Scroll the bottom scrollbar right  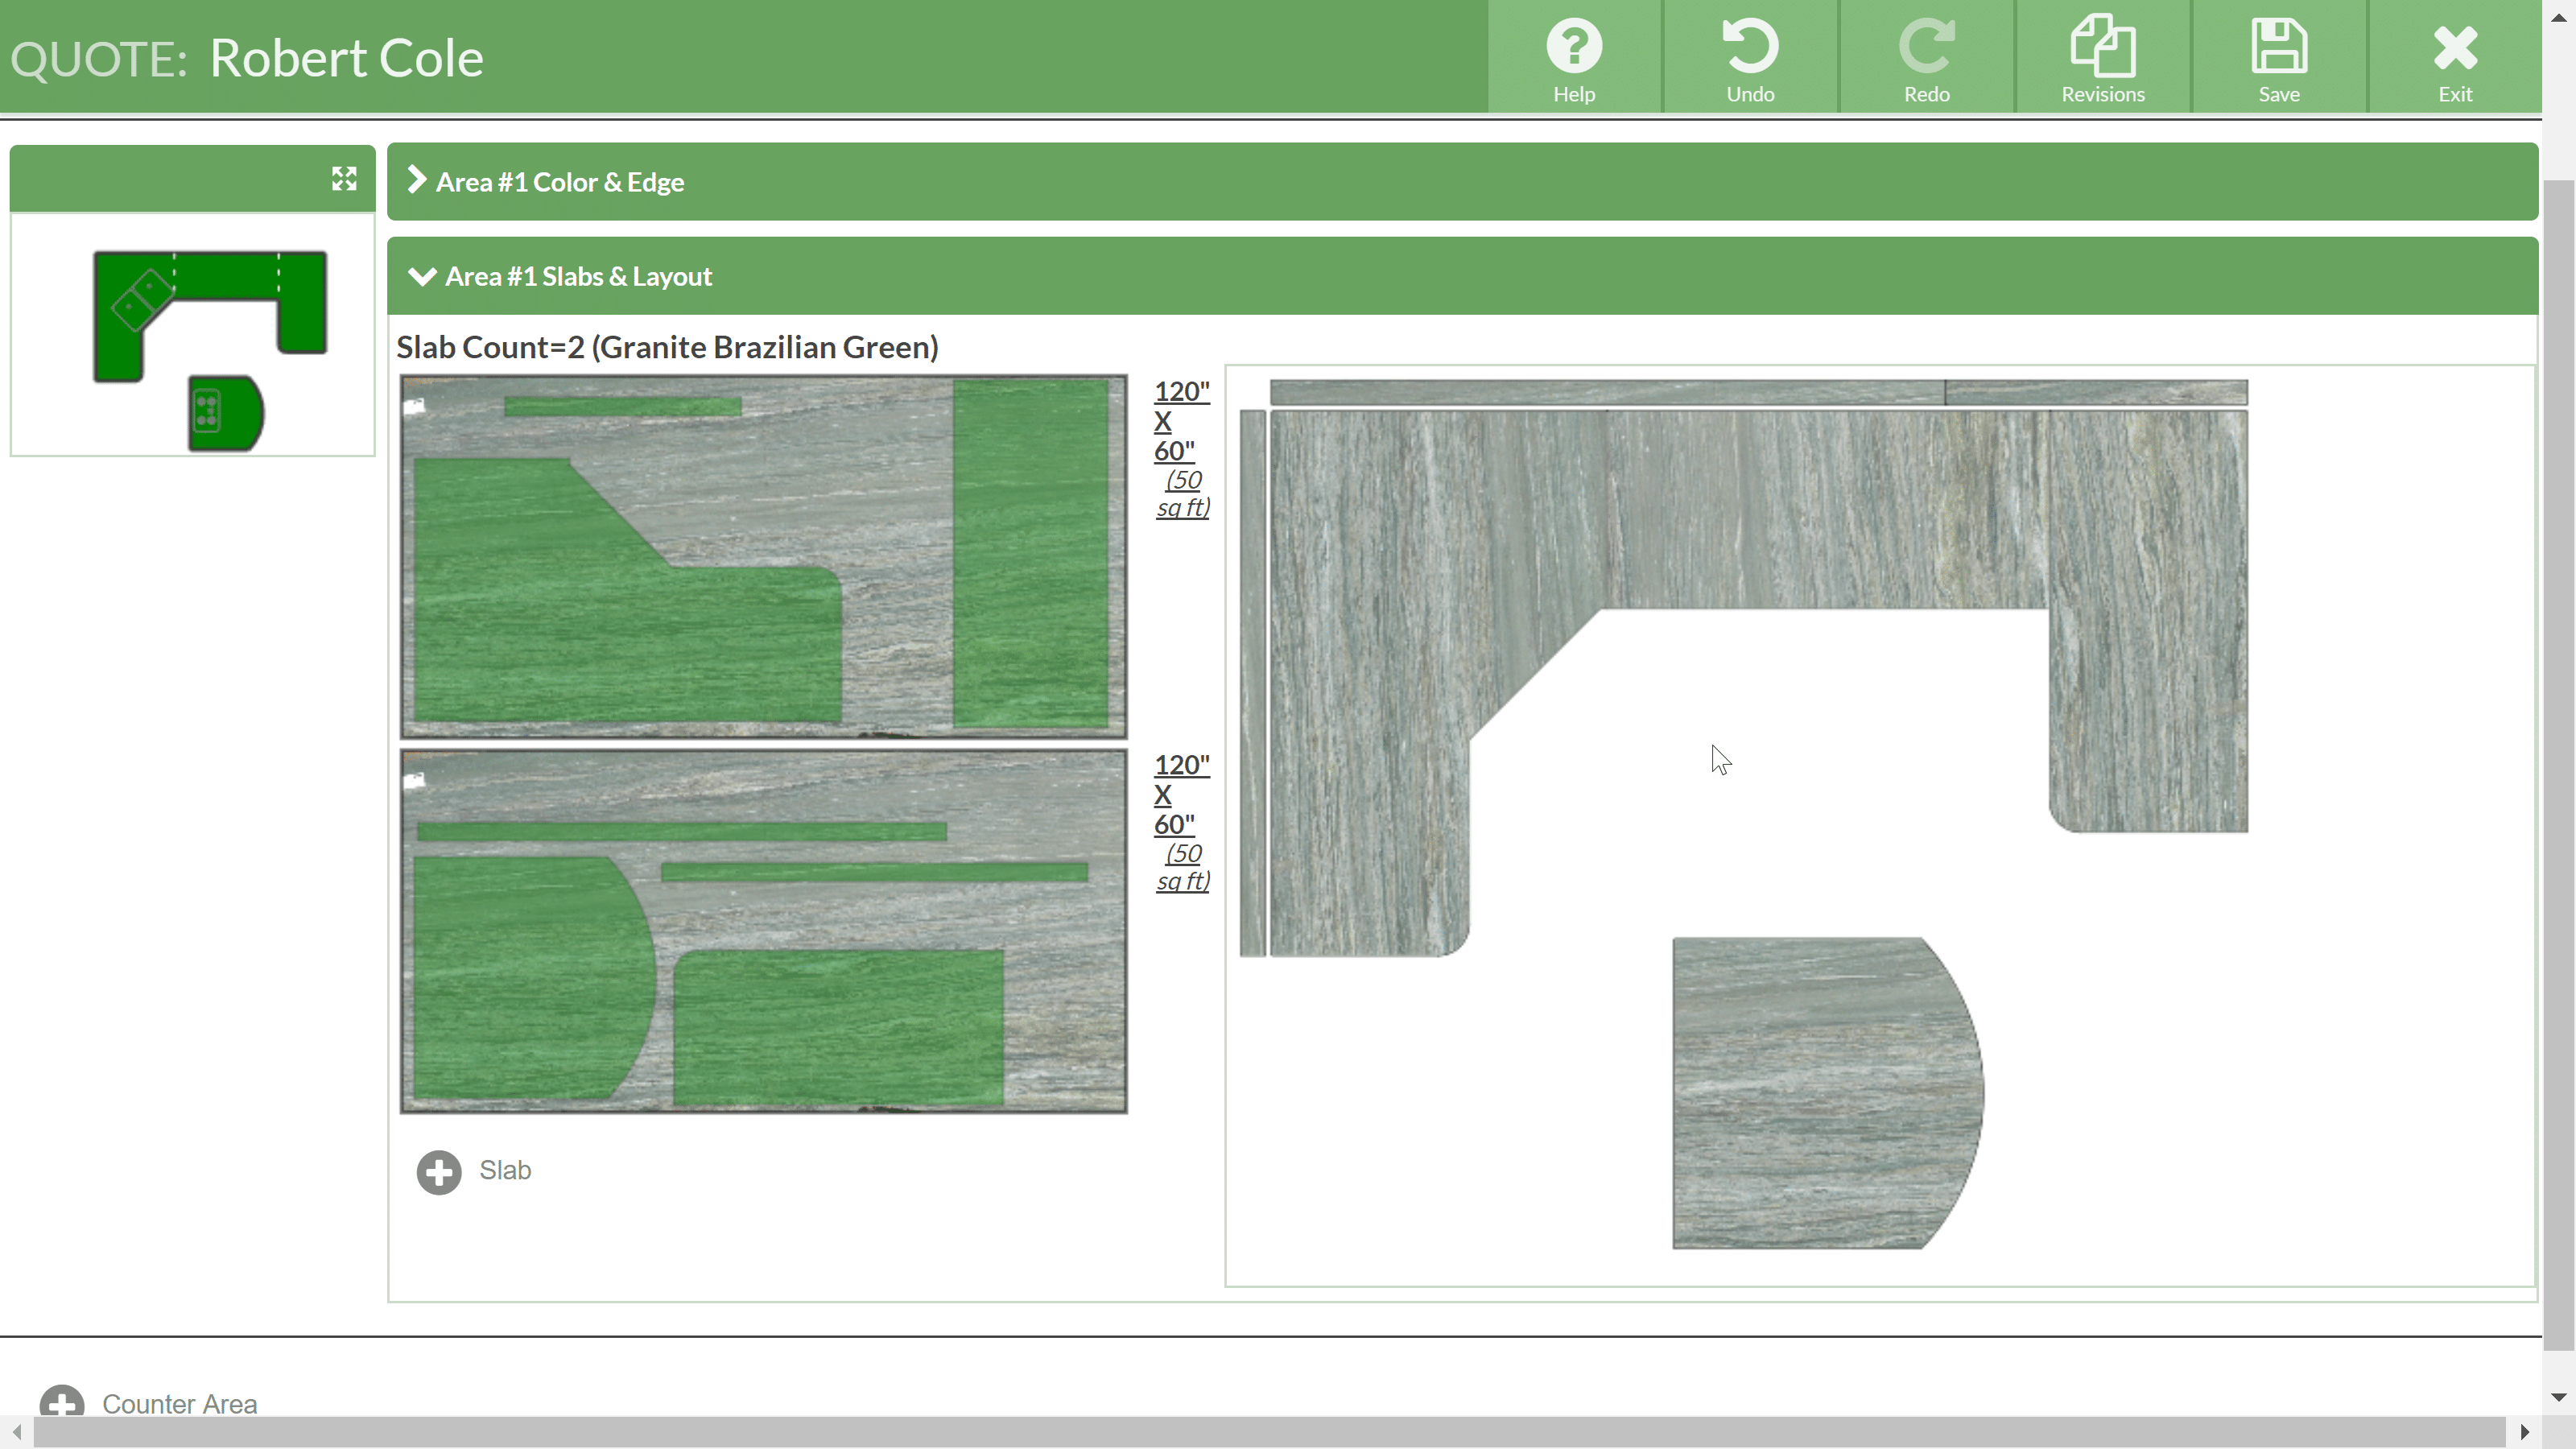(x=2524, y=1433)
